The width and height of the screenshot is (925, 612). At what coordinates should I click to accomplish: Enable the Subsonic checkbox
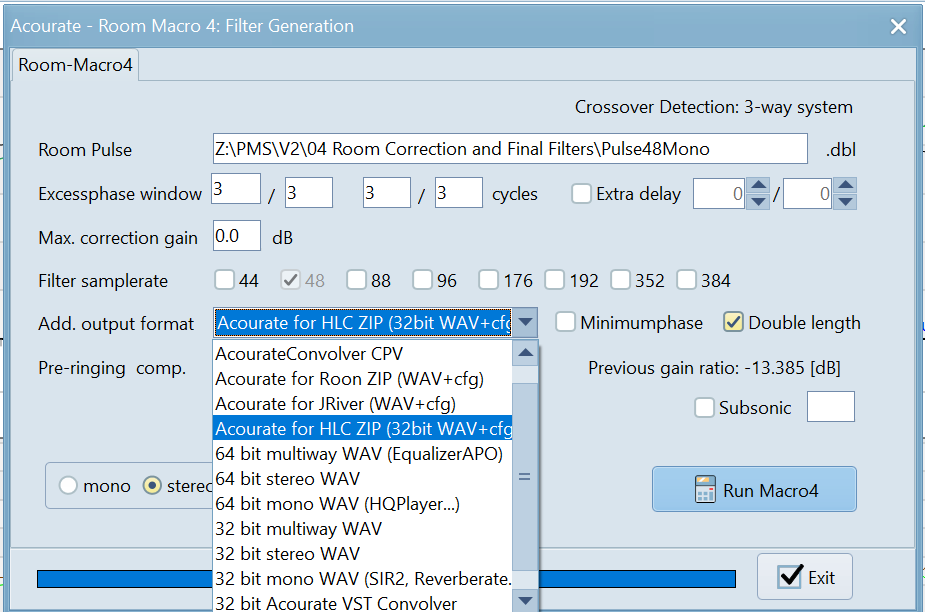click(x=704, y=407)
